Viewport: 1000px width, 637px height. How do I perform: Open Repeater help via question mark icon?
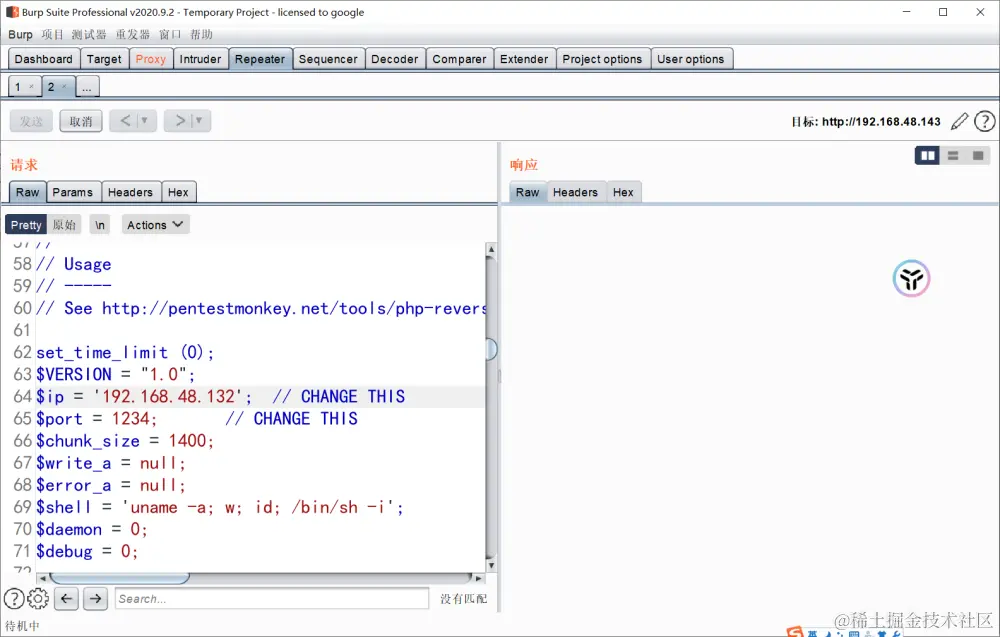tap(985, 121)
